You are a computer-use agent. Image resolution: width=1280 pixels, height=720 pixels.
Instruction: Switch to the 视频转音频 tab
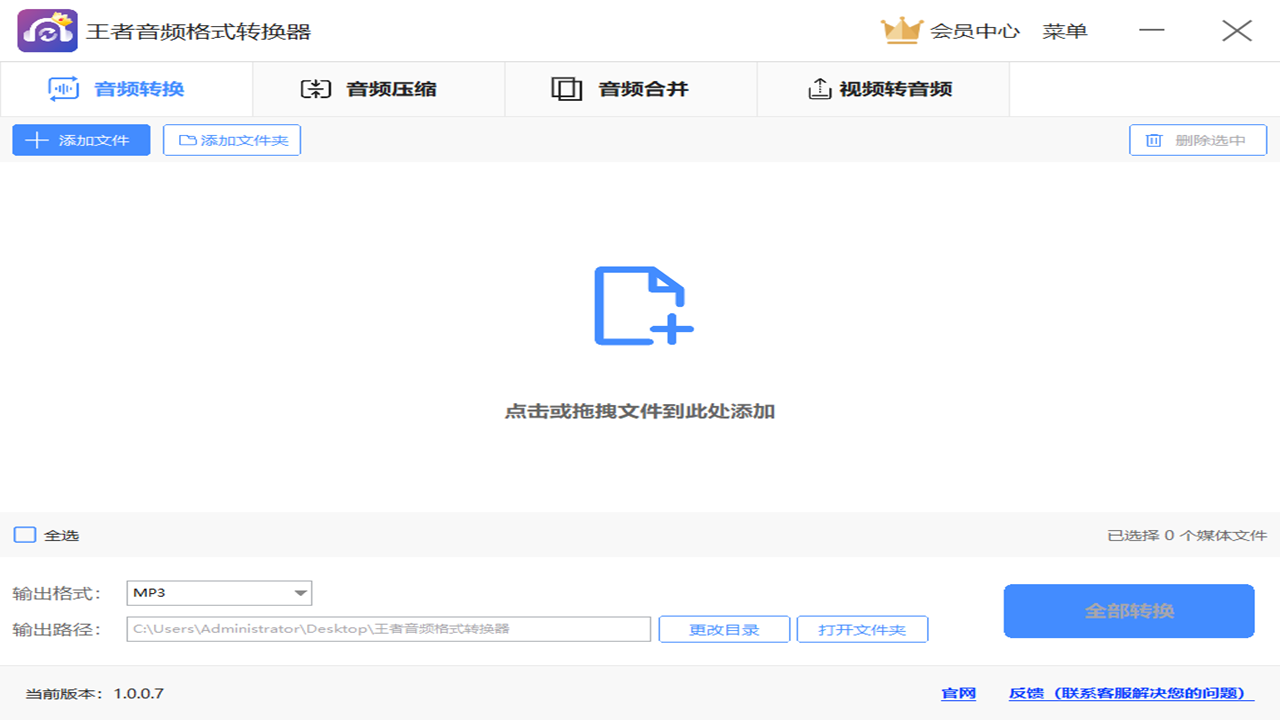[884, 88]
